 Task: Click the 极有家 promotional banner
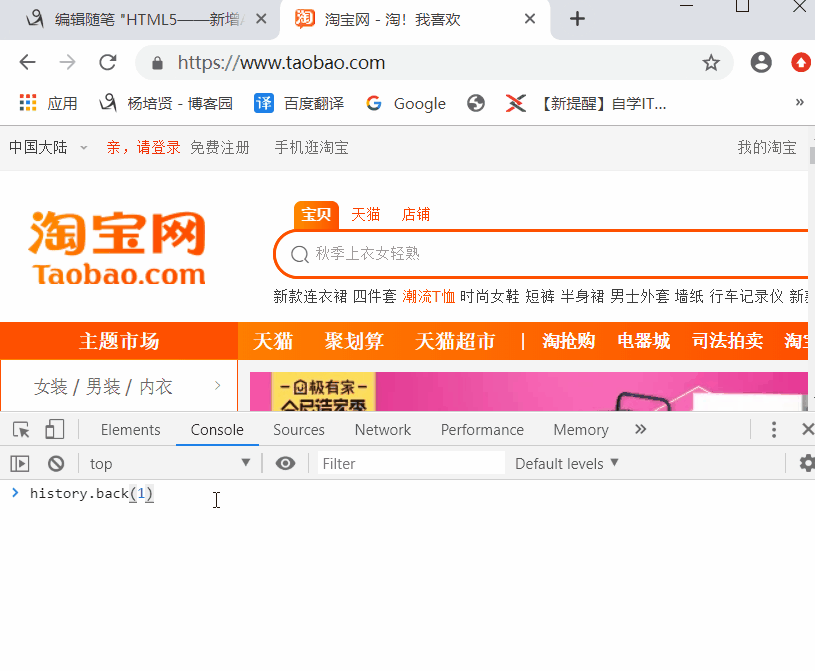pos(529,391)
